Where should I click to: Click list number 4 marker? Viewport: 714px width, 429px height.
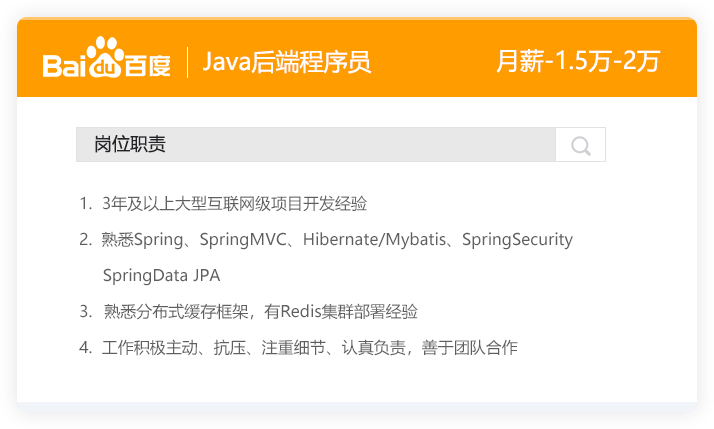(x=85, y=347)
